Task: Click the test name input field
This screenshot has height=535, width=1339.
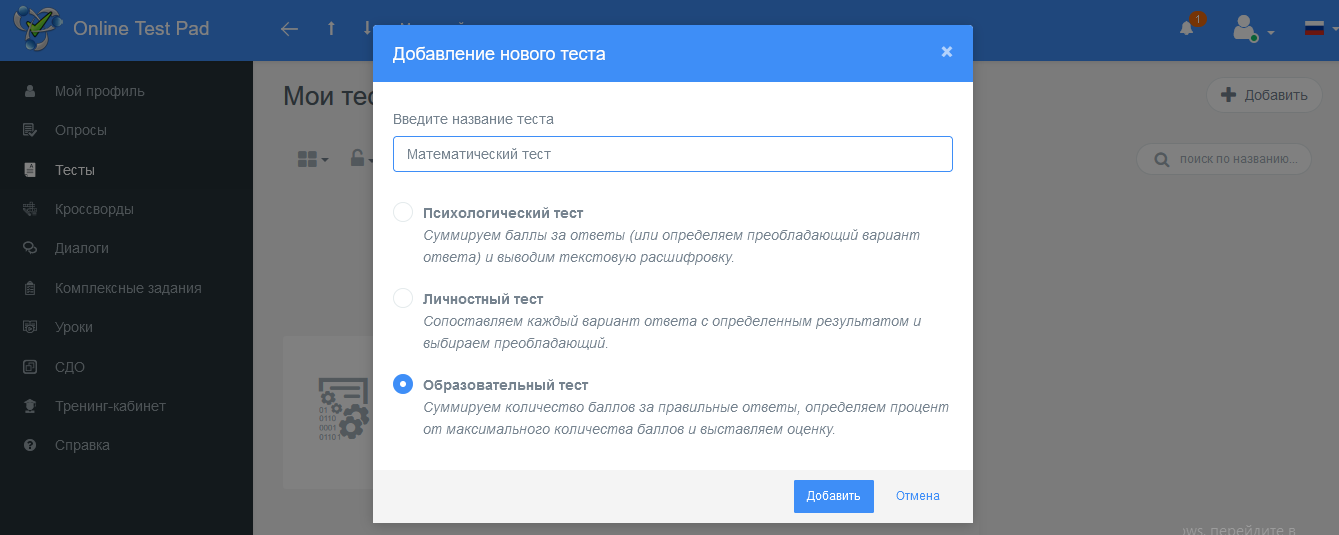Action: [x=672, y=154]
